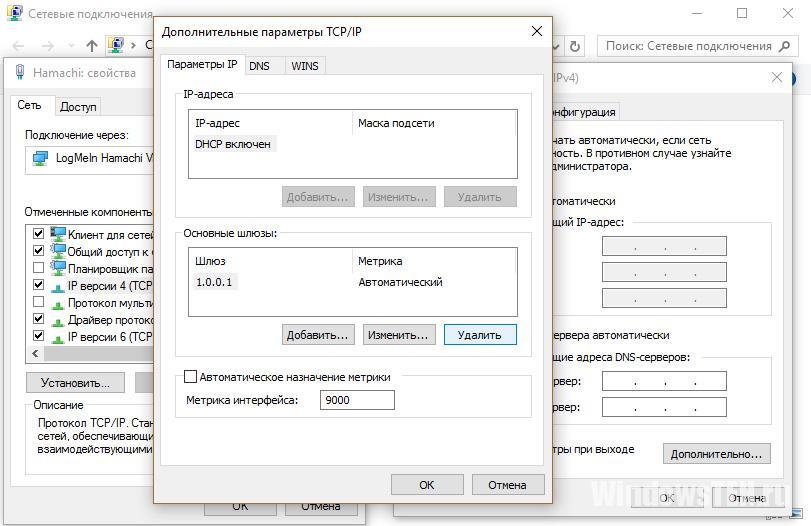The width and height of the screenshot is (811, 526).
Task: Select the Сеть tab in Hamachi properties
Action: (29, 105)
